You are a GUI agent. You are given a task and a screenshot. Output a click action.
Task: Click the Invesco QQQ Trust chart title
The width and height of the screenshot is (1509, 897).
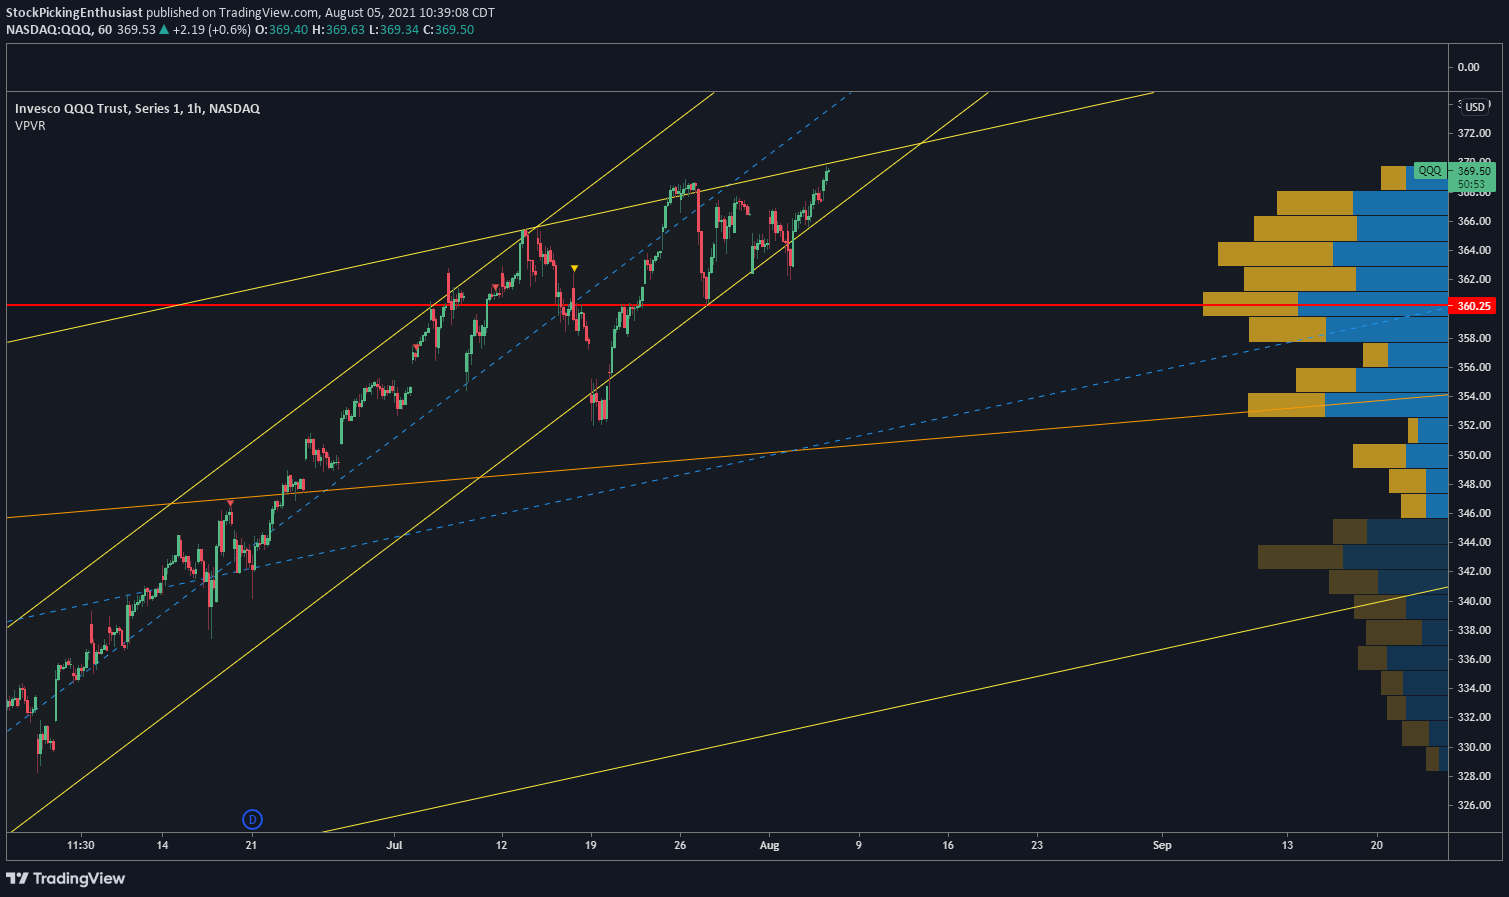pyautogui.click(x=137, y=108)
